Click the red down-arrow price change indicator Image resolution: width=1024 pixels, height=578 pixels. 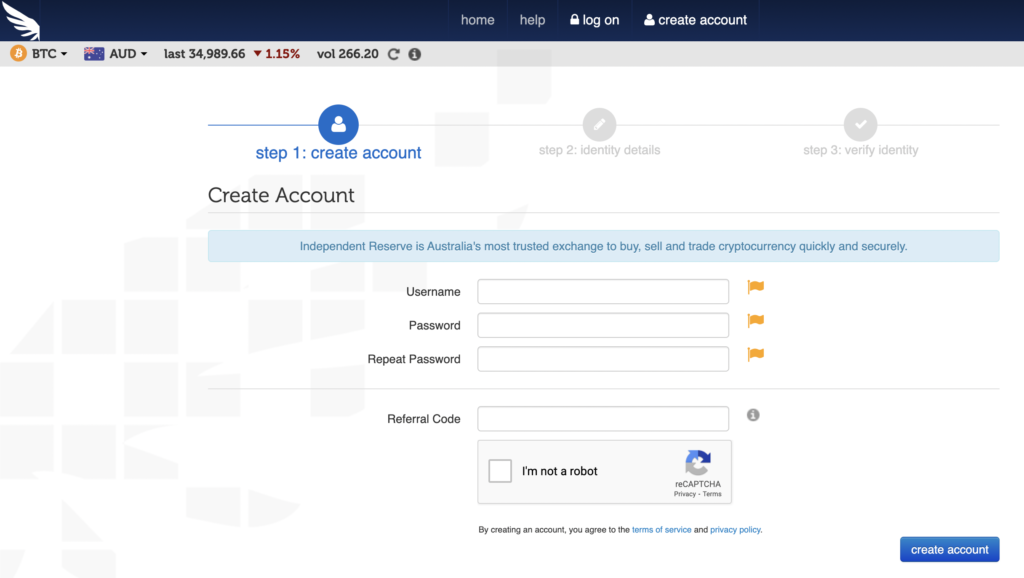pyautogui.click(x=258, y=54)
